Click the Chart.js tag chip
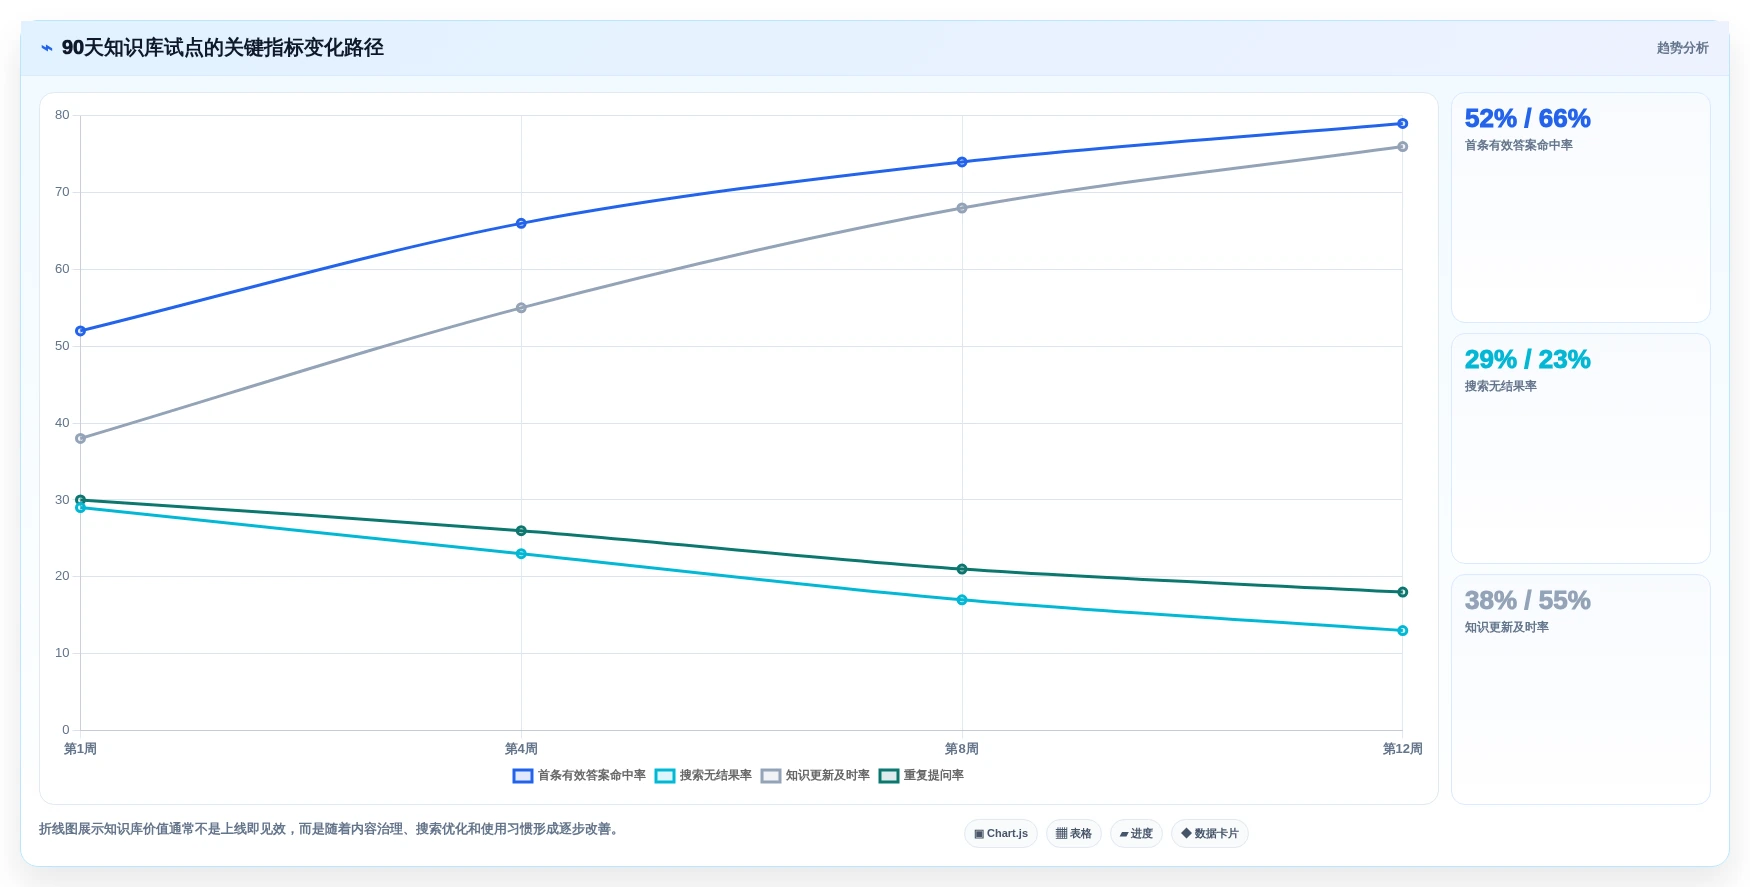Screen dimensions: 1750x887 tap(1001, 833)
